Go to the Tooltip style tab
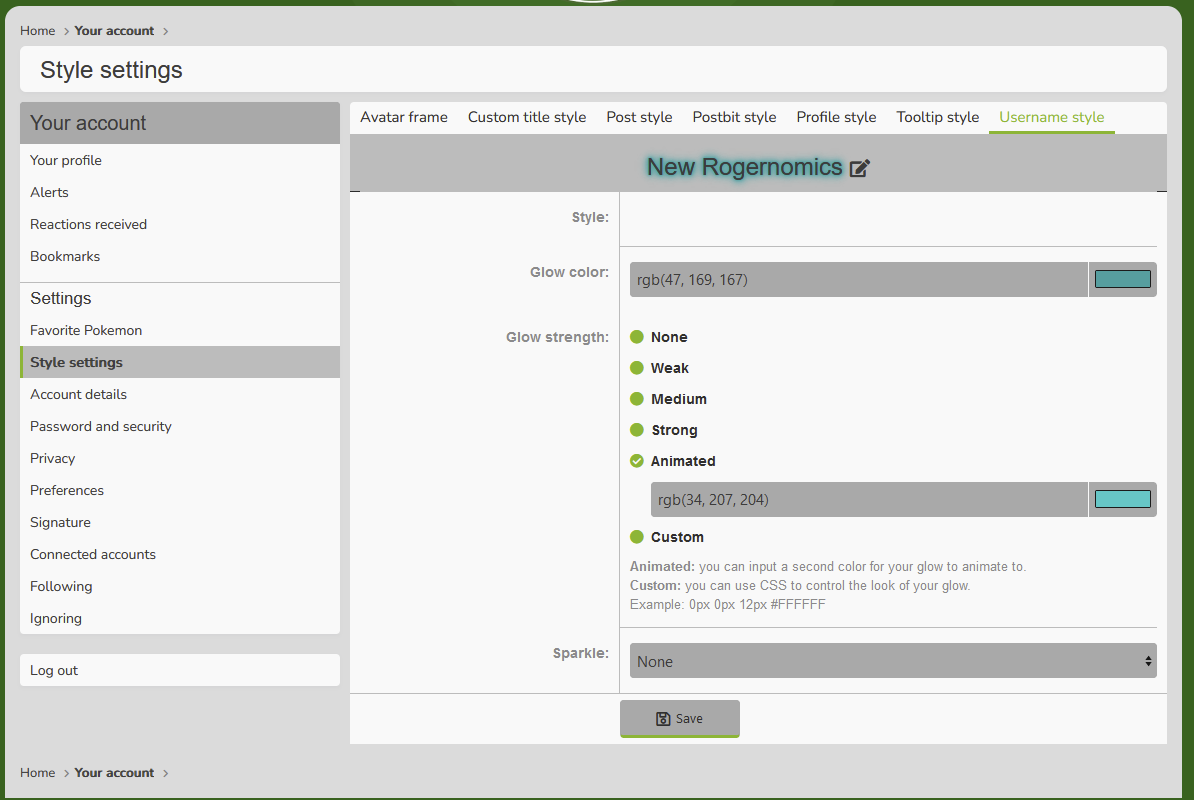1194x800 pixels. pyautogui.click(x=937, y=117)
